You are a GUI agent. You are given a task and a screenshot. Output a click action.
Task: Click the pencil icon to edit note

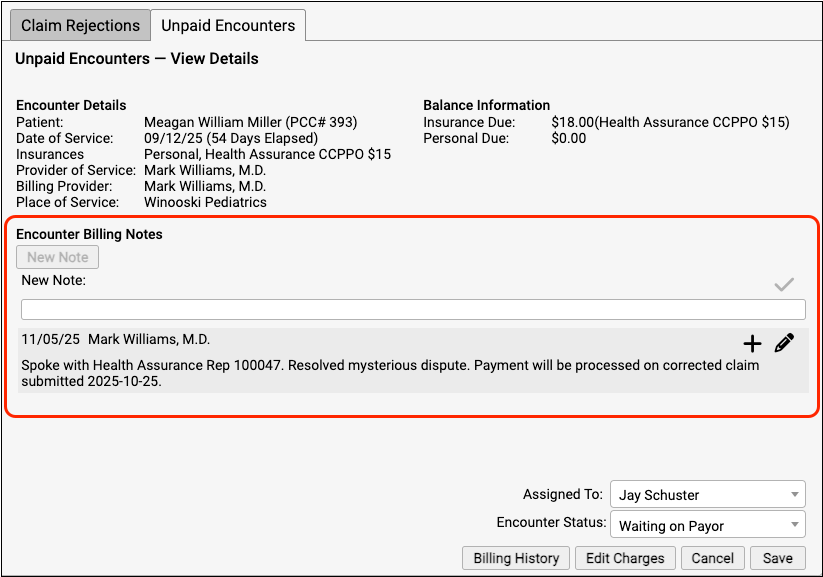pos(784,343)
